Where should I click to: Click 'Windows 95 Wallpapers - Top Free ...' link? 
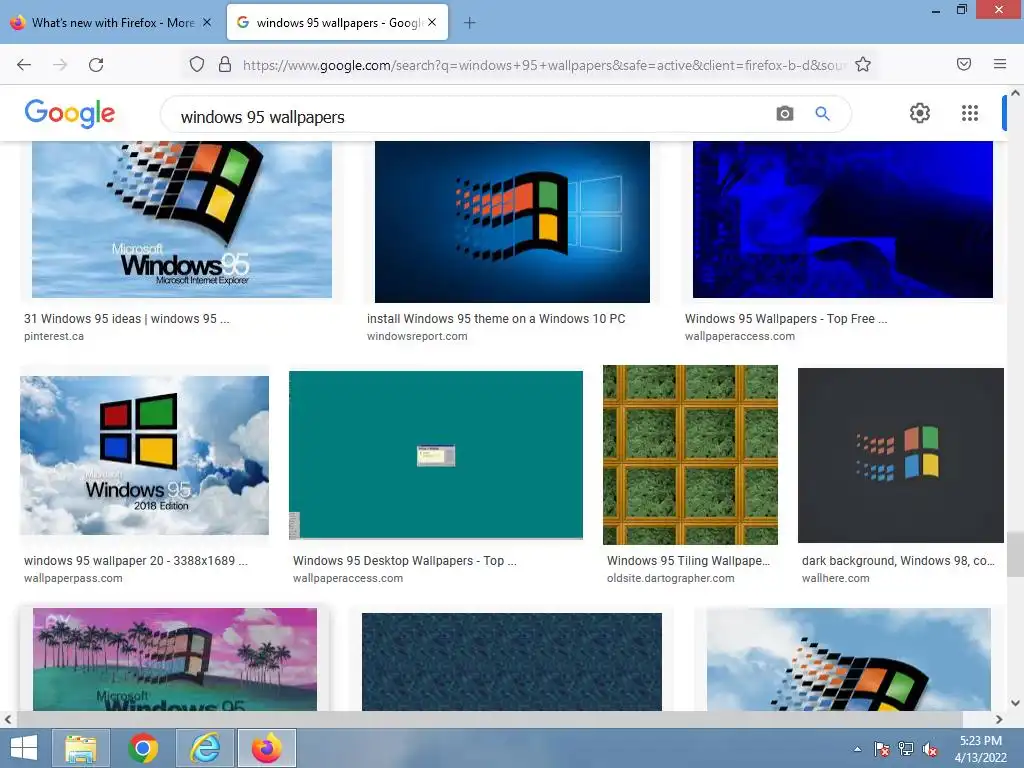point(786,319)
